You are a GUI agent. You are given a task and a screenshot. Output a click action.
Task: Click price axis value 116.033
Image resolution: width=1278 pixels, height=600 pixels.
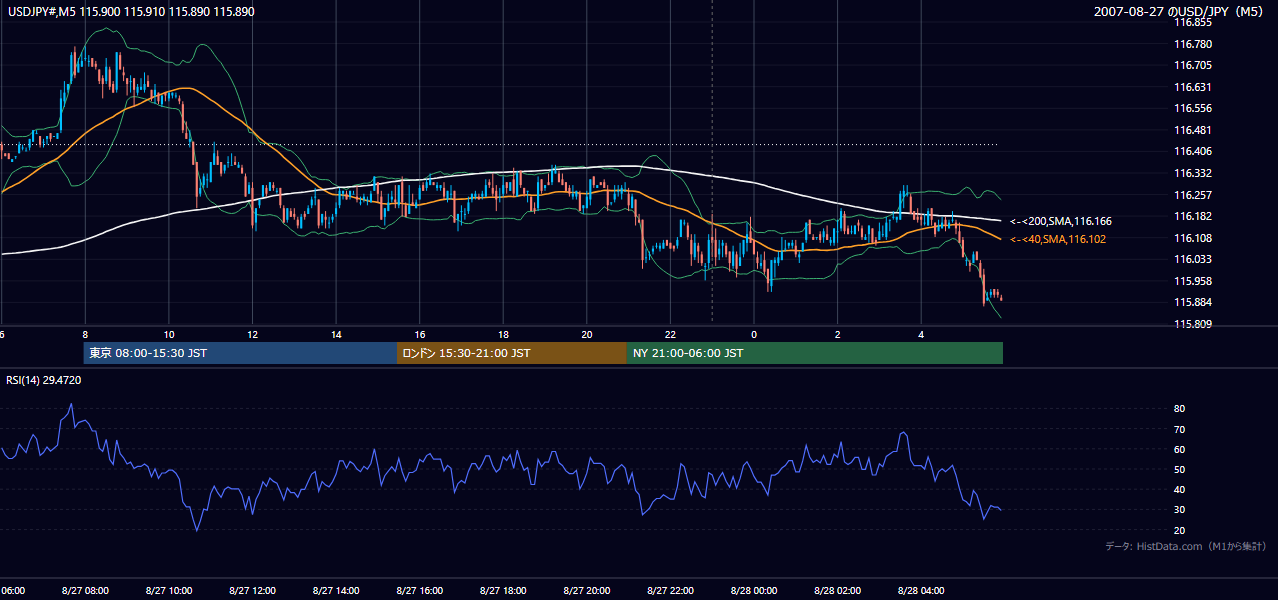(x=1193, y=259)
